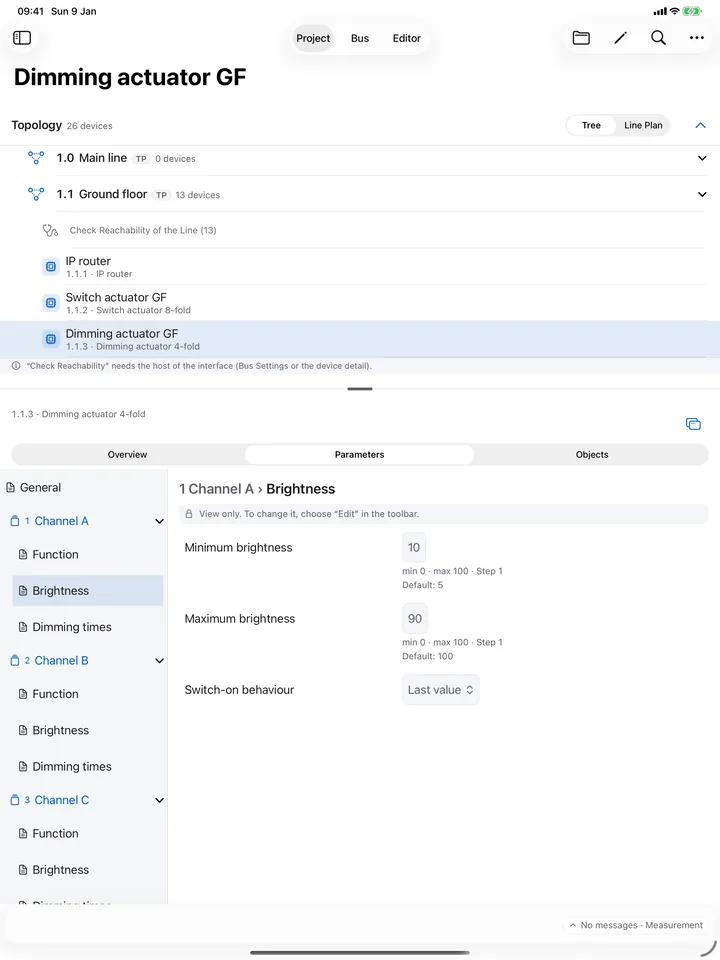Click the pencil Edit icon

pyautogui.click(x=620, y=38)
